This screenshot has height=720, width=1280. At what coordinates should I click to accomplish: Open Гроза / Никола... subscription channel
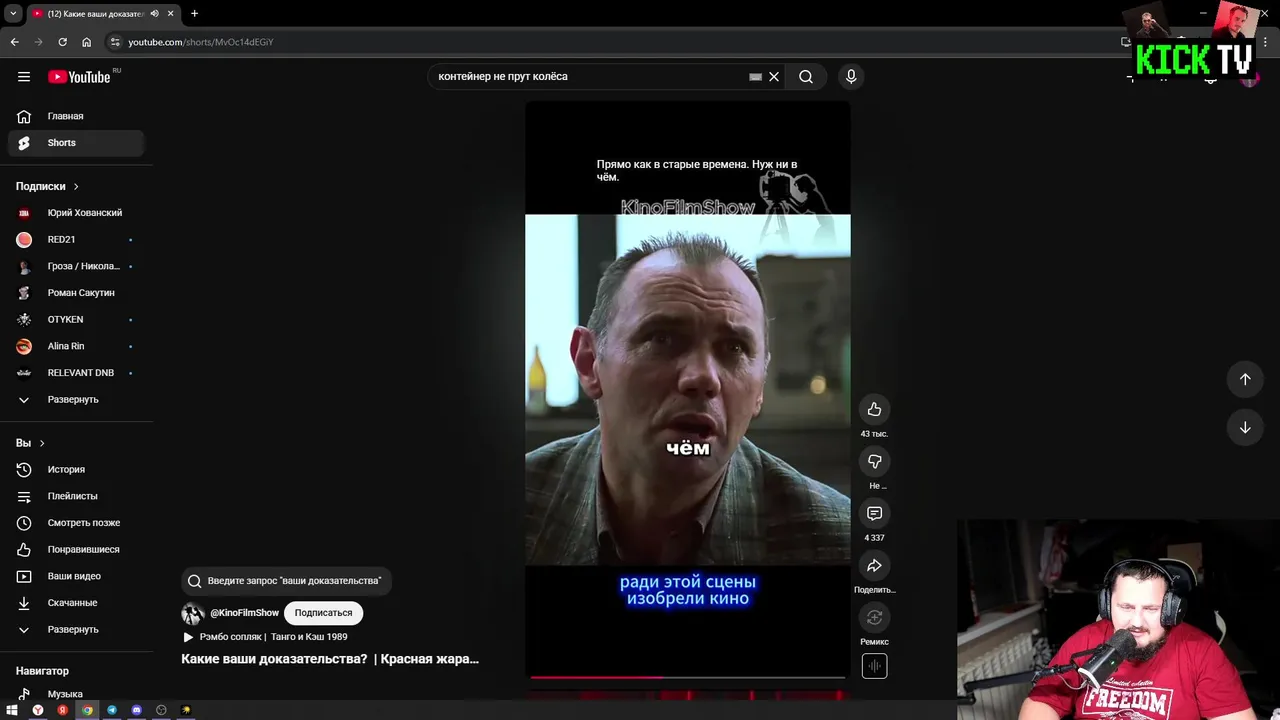(x=76, y=266)
